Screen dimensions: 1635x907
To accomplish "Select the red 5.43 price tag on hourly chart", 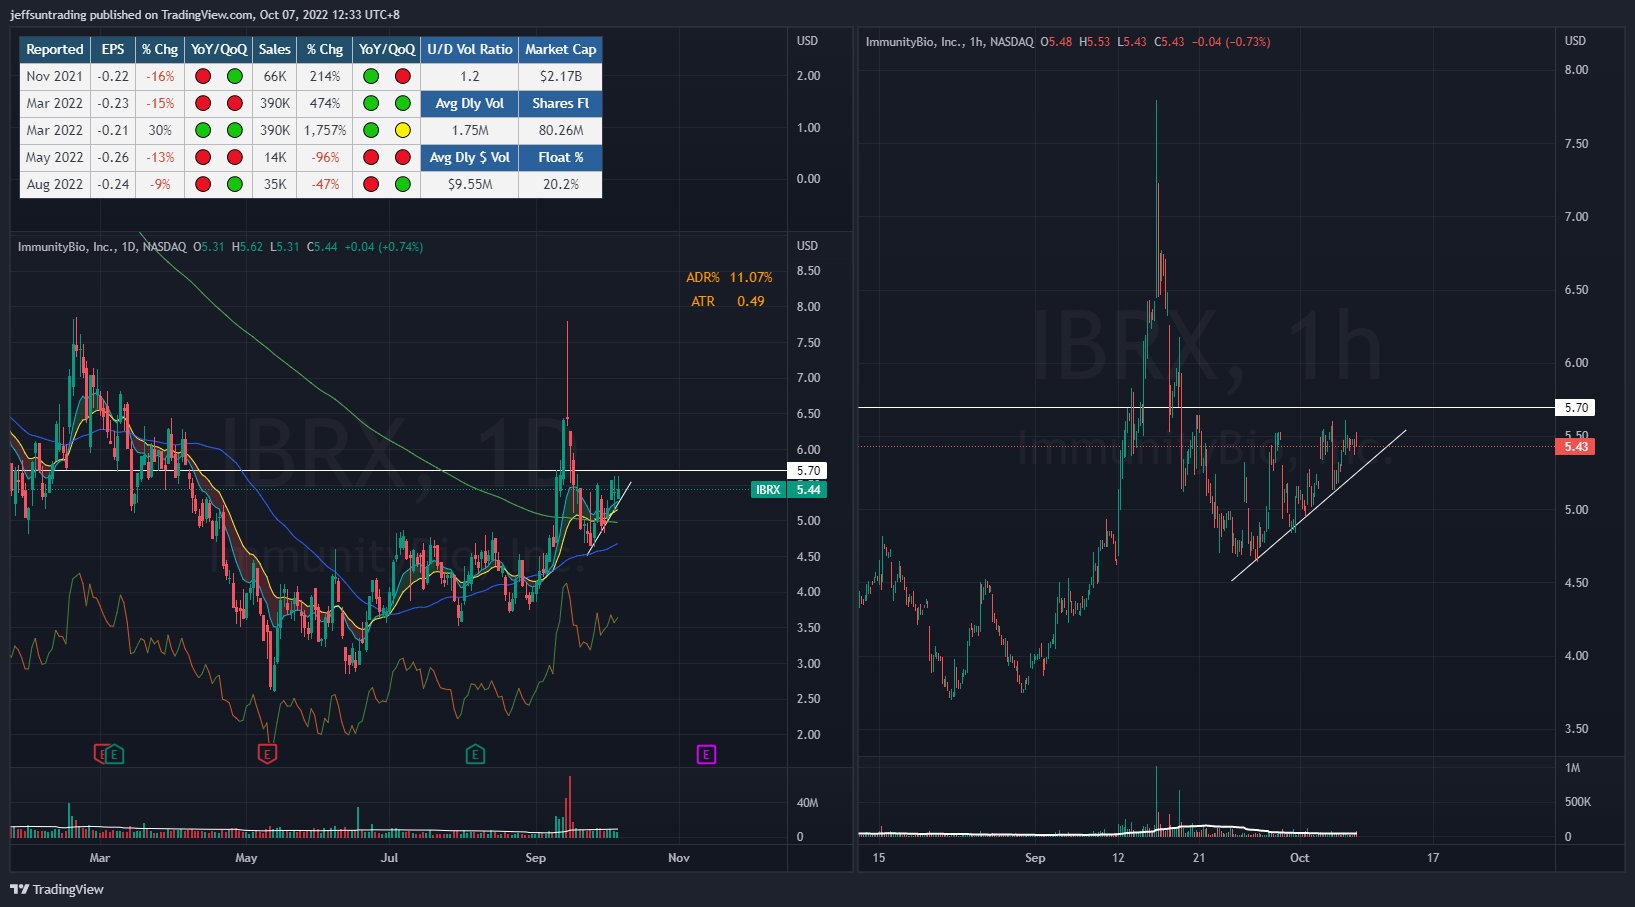I will coord(1575,446).
